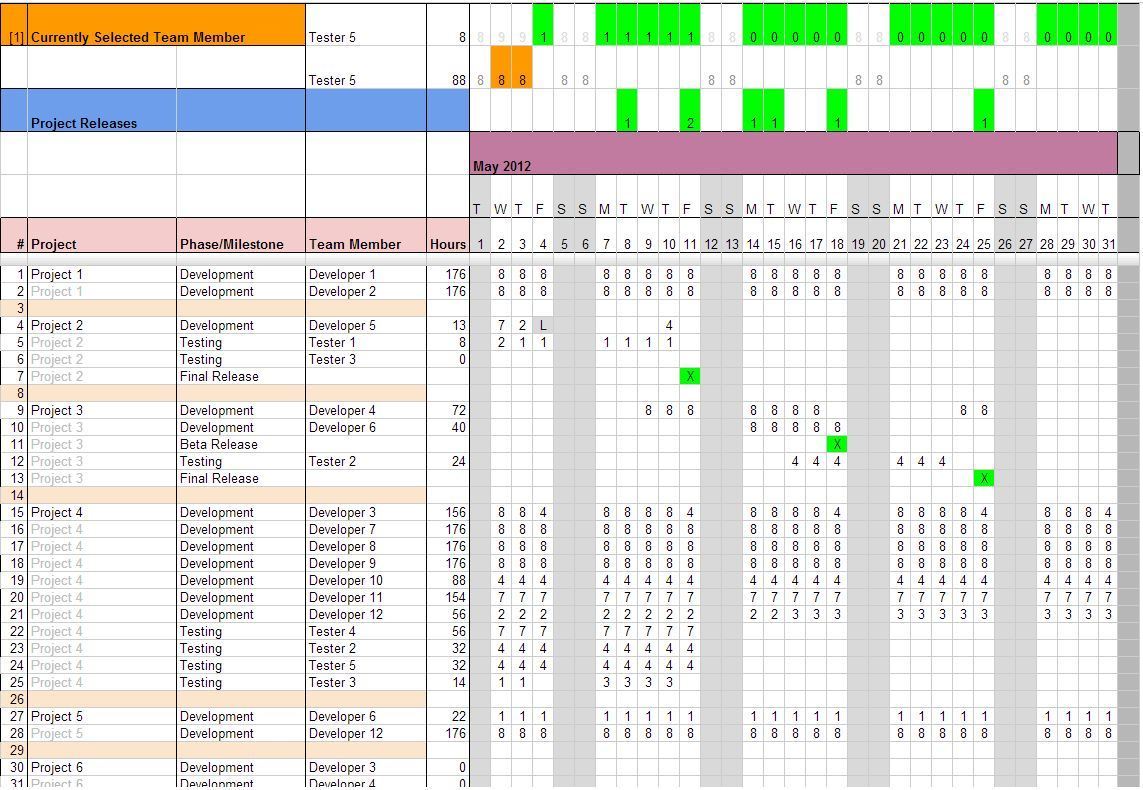Screen dimensions: 1143x790
Task: Click the day 31 date header
Action: coord(1108,244)
